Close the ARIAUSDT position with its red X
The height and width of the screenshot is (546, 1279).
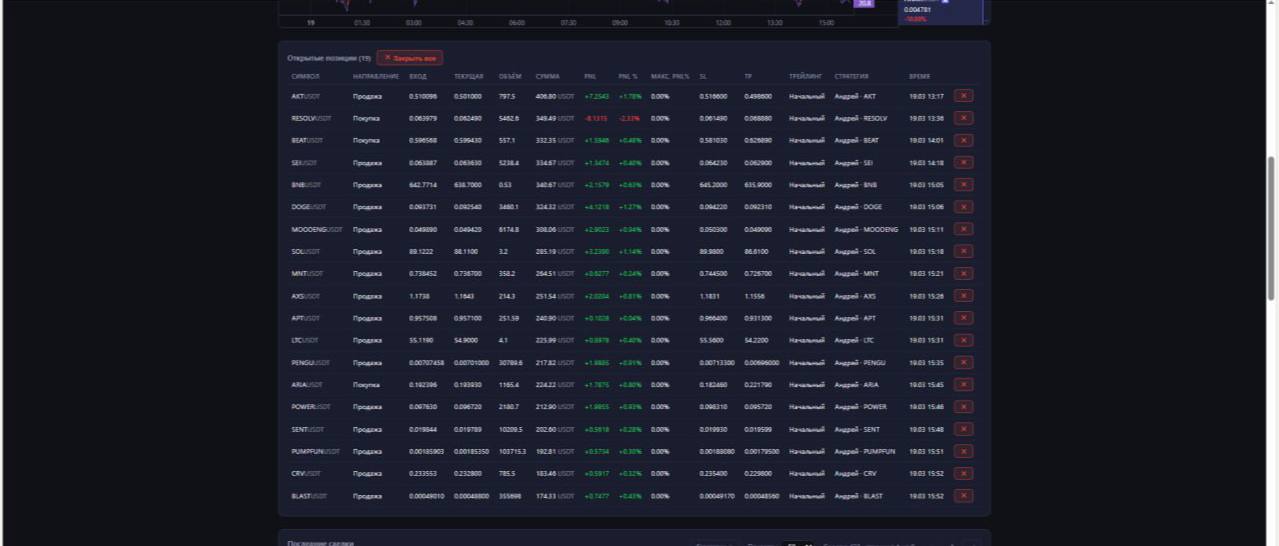(963, 384)
